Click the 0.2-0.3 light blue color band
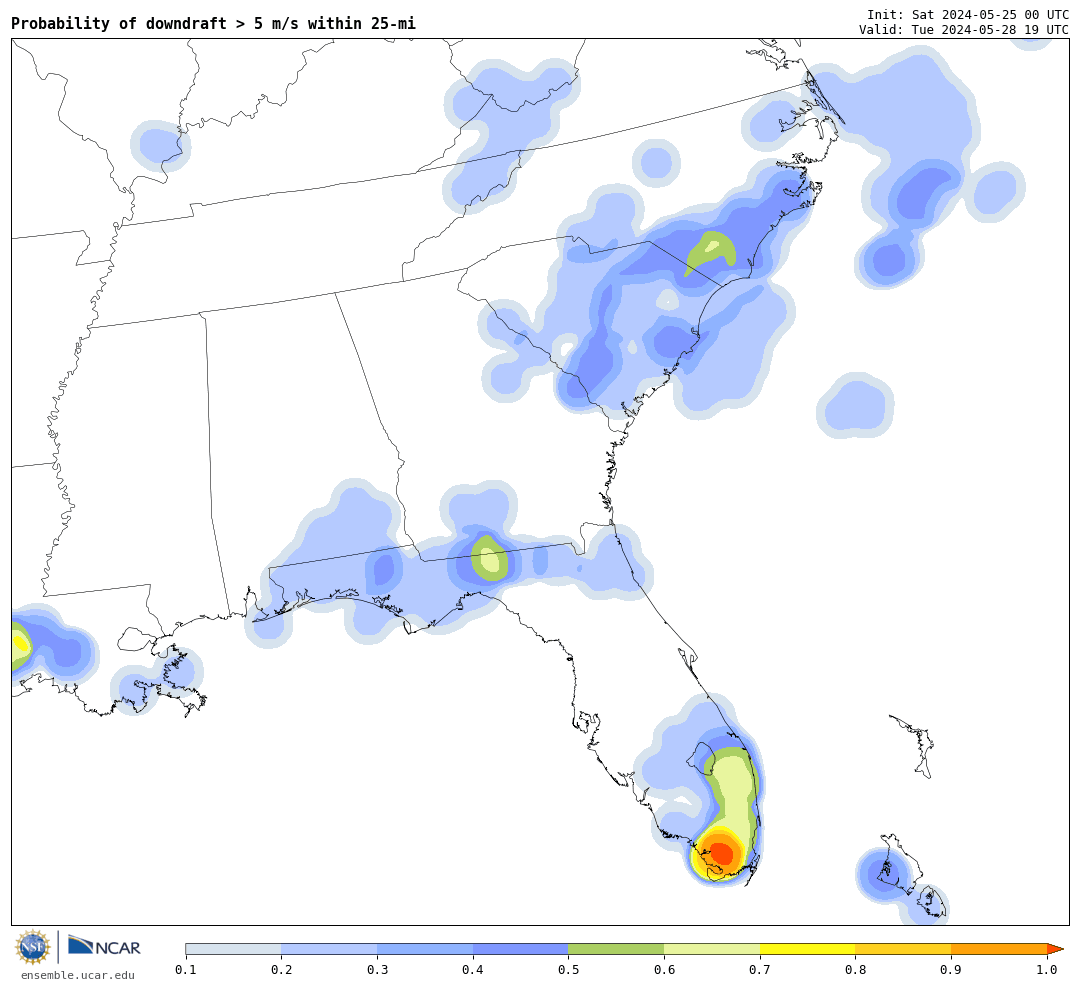 point(329,949)
